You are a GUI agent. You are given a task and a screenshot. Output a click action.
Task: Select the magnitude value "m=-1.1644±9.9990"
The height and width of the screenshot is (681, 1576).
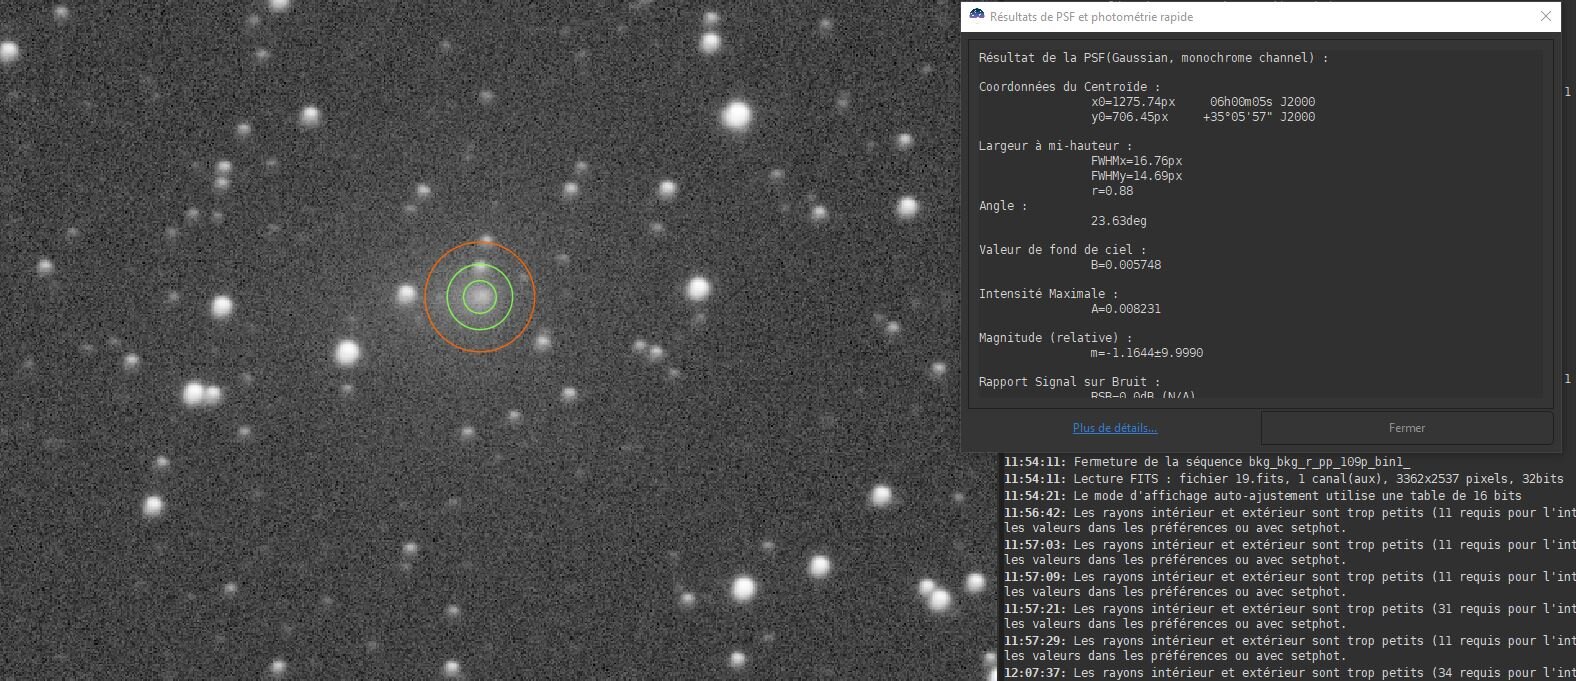[1147, 353]
